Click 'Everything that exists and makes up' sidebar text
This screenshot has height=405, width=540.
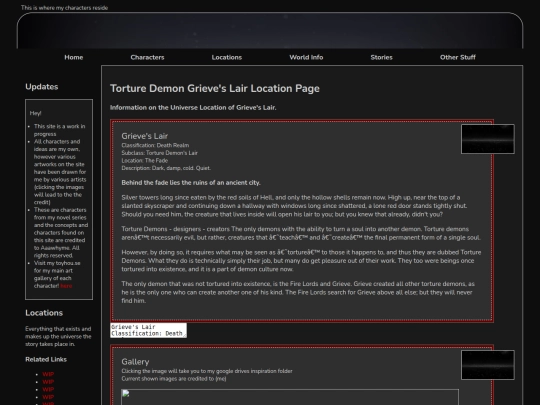coord(58,336)
